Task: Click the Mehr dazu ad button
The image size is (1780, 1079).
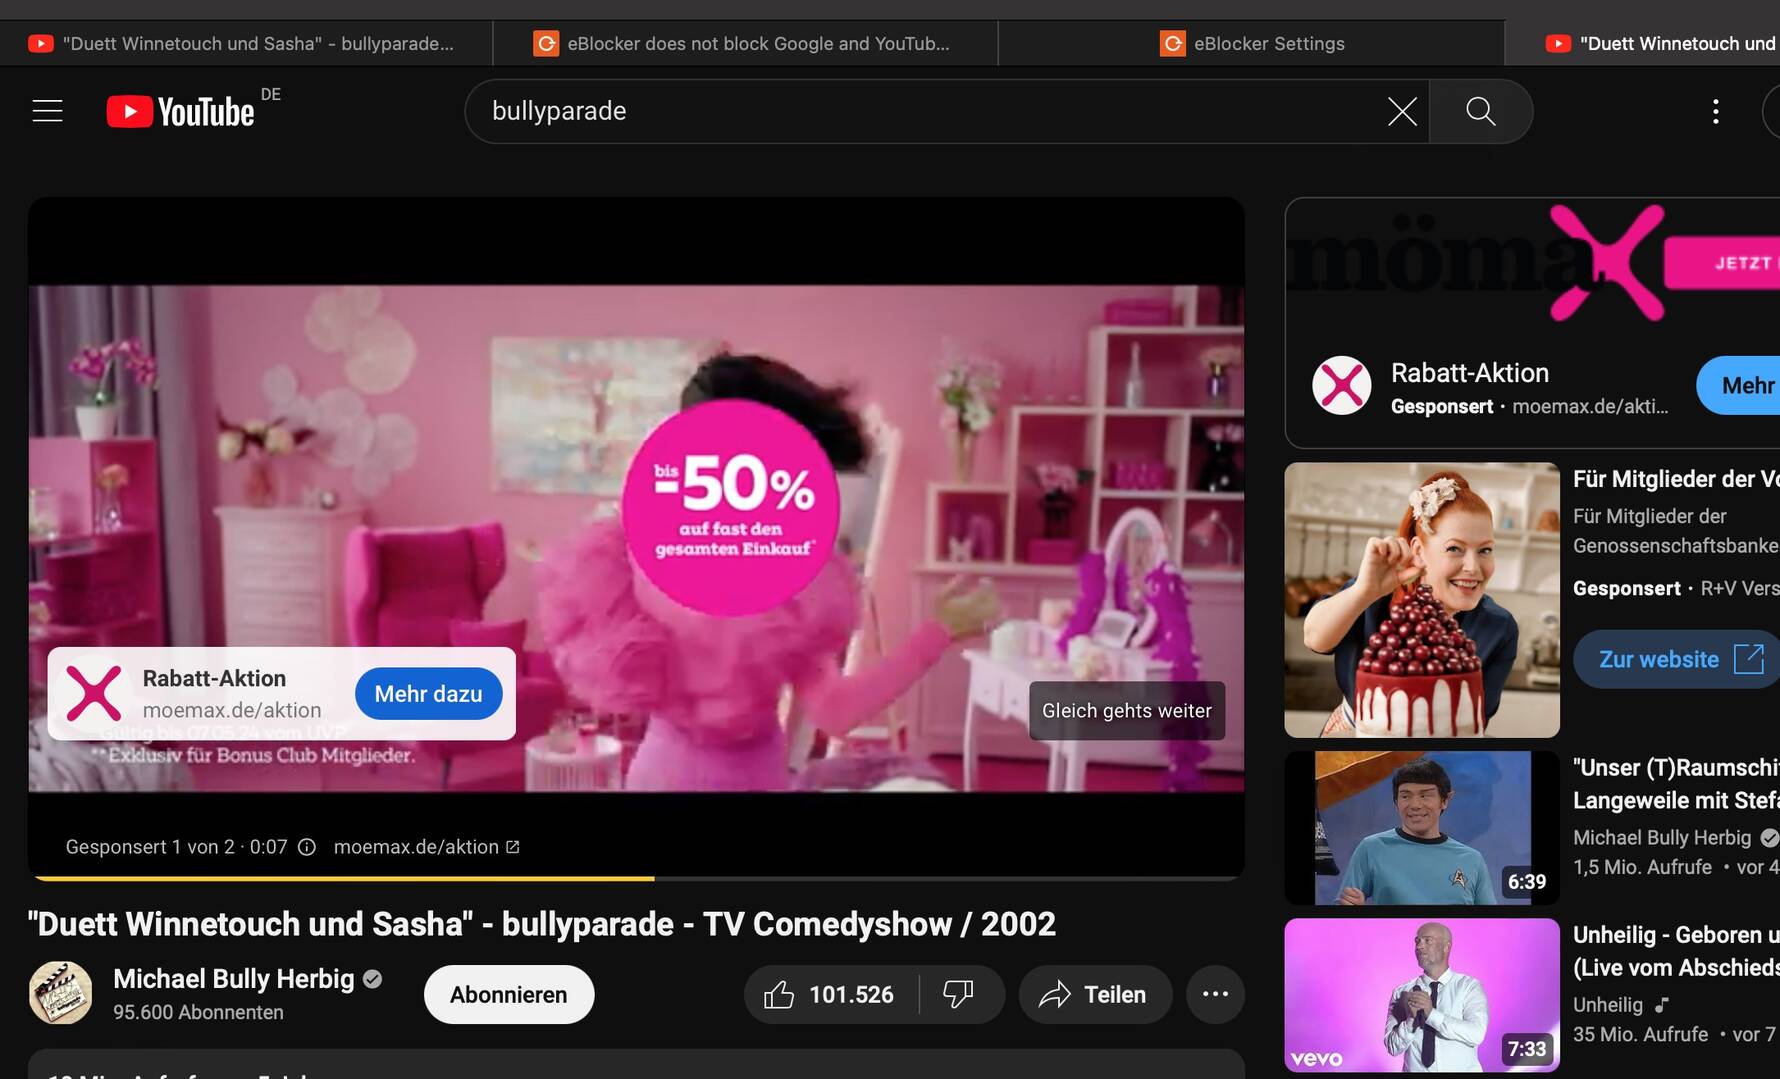Action: click(428, 694)
